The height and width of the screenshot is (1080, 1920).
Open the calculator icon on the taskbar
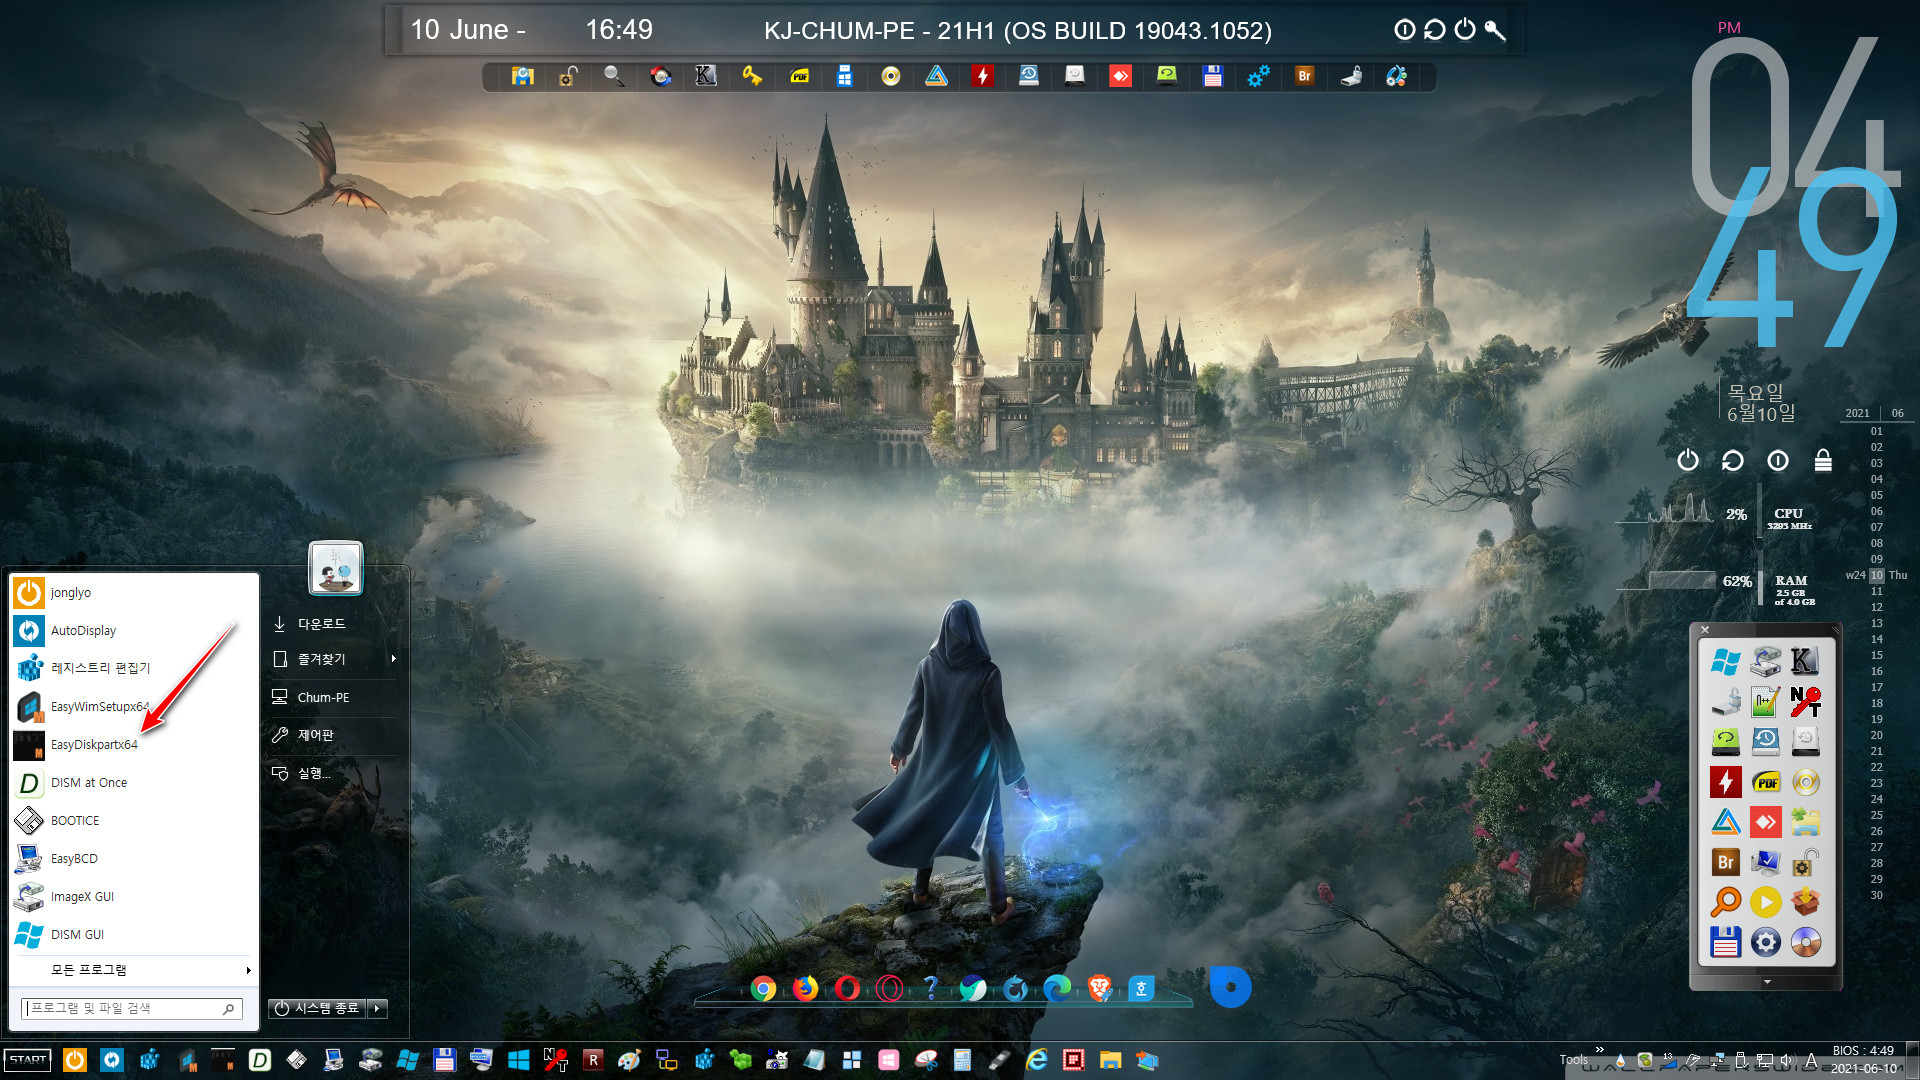tap(962, 1060)
